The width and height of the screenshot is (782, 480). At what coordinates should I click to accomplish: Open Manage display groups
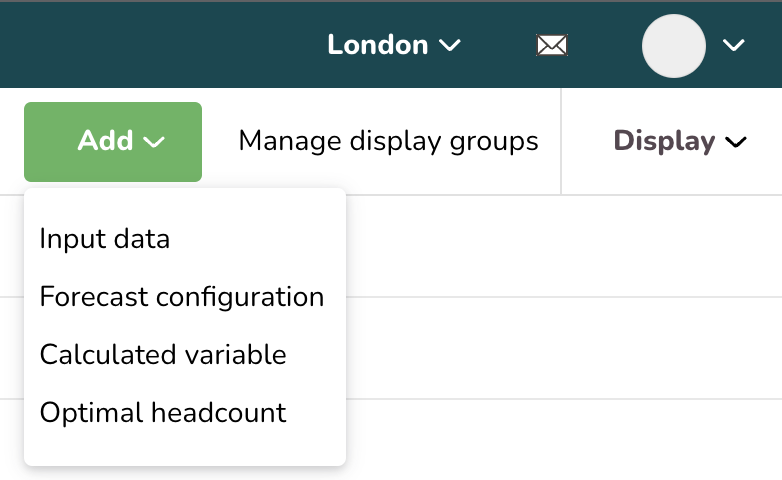pyautogui.click(x=389, y=141)
